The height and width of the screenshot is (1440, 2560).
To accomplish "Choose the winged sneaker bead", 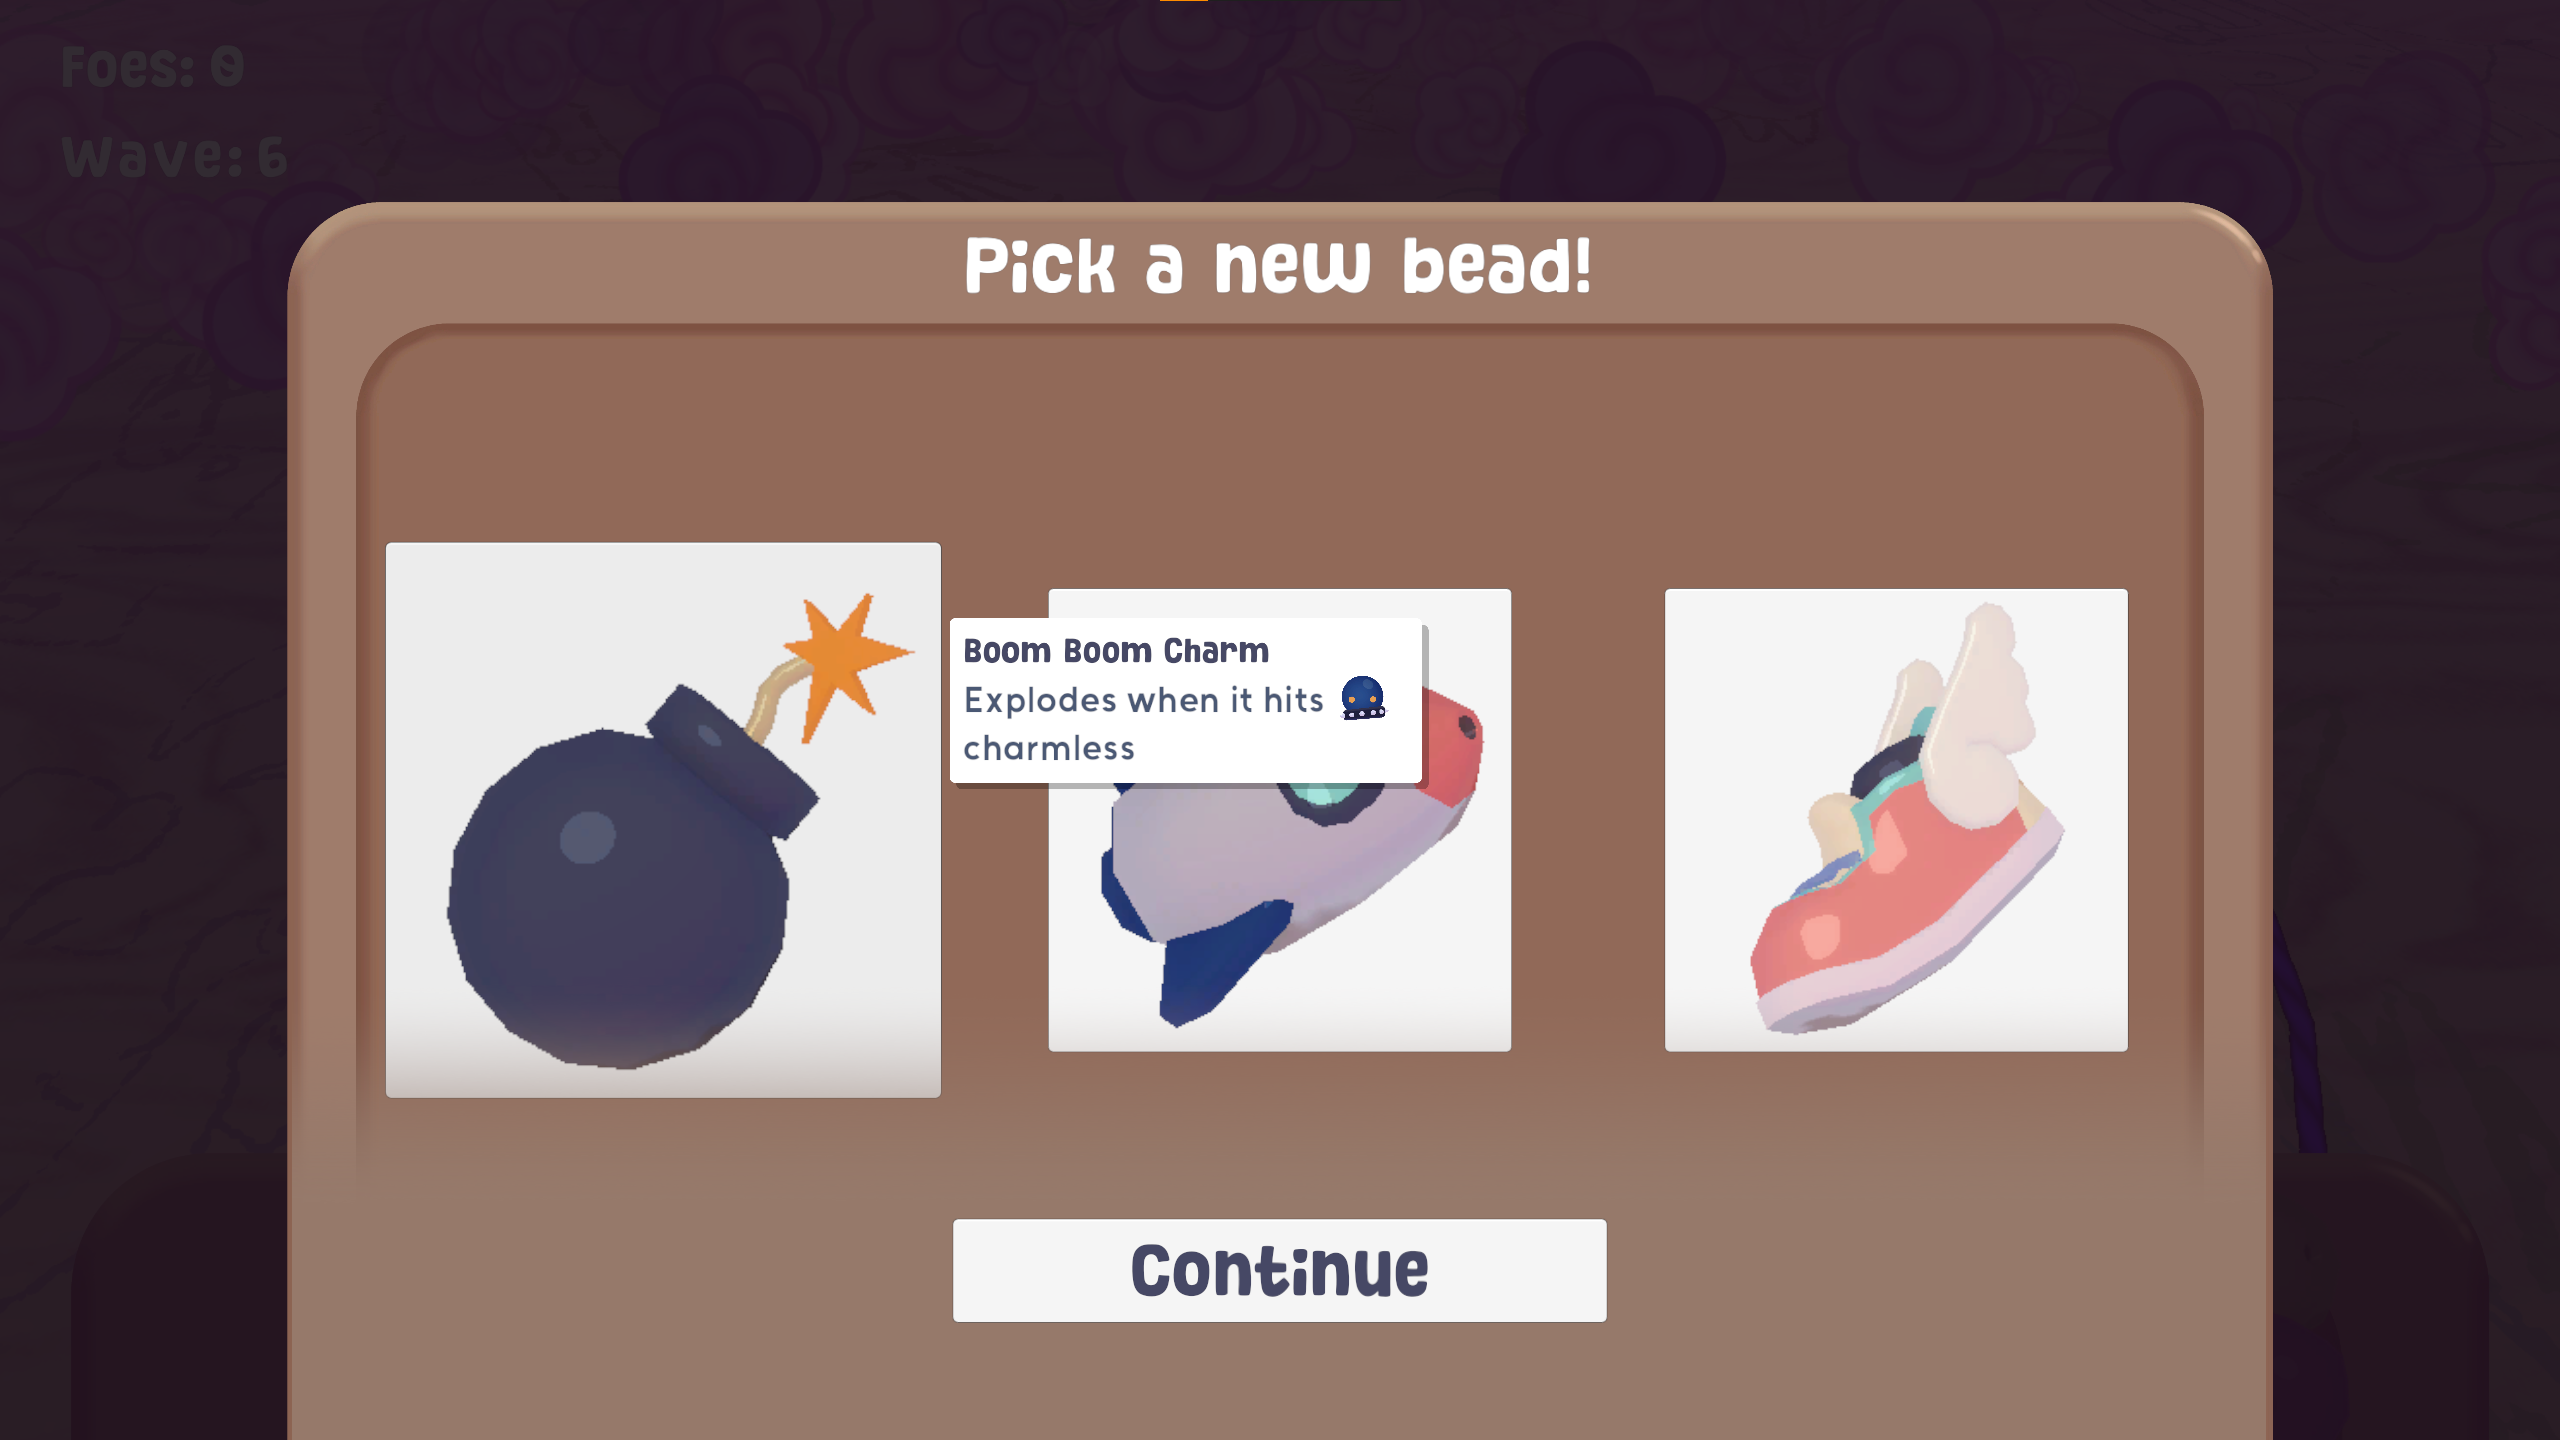I will pyautogui.click(x=1896, y=820).
